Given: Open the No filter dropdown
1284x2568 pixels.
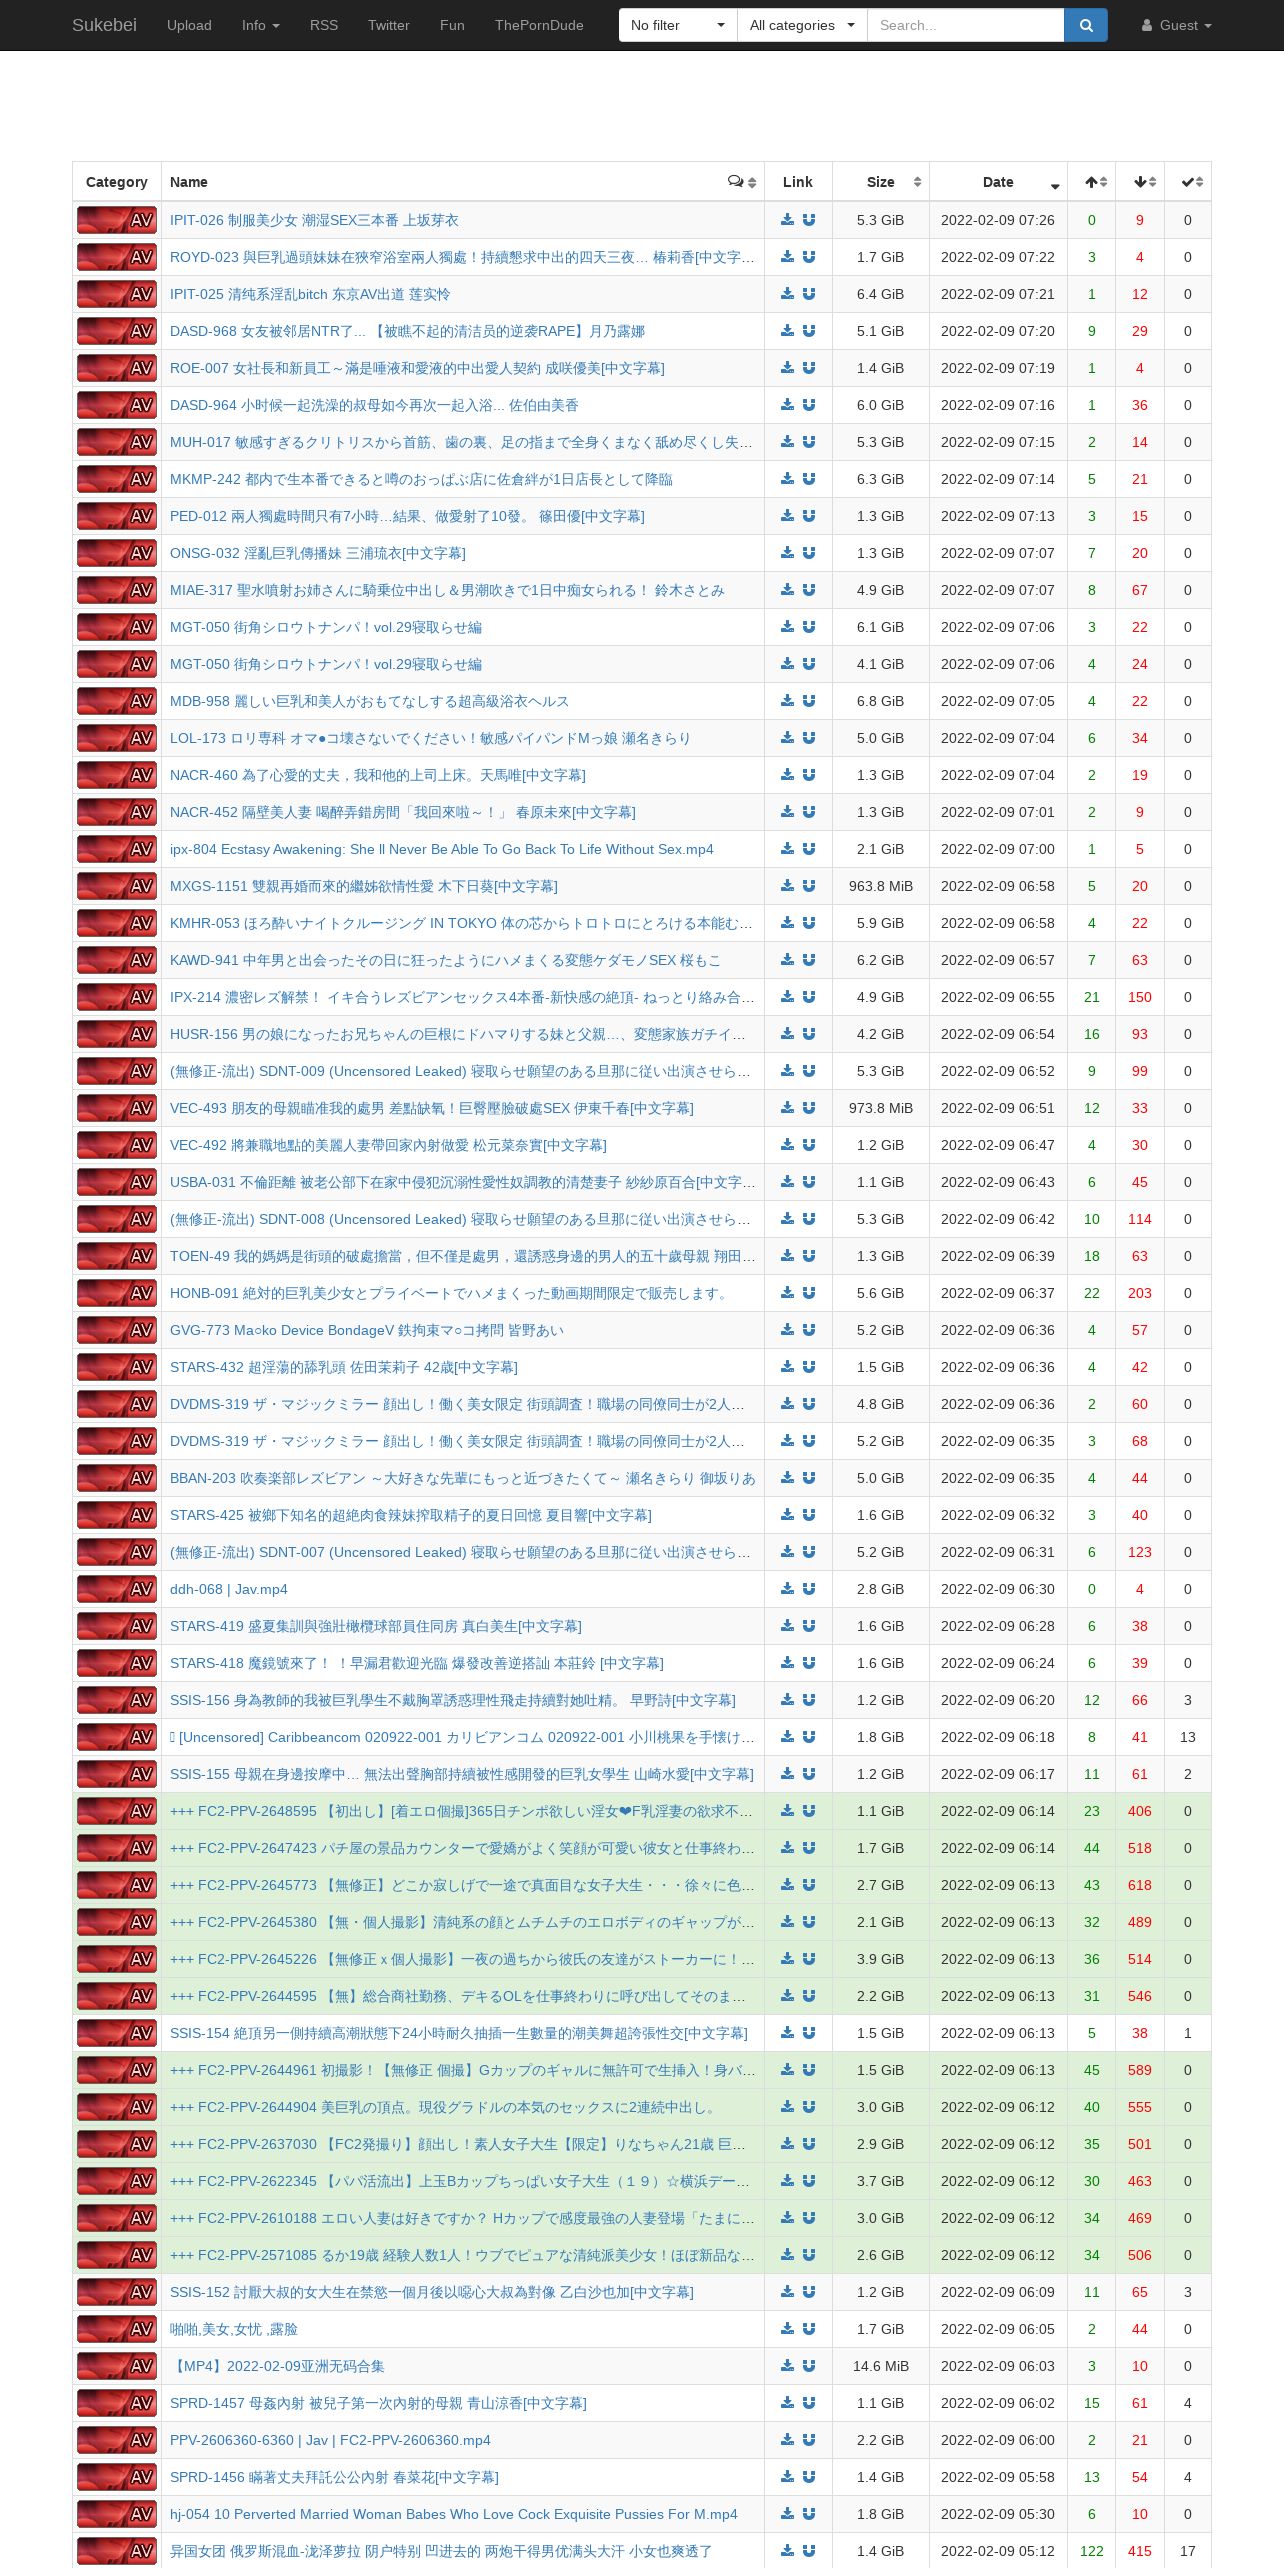Looking at the screenshot, I should tap(678, 25).
